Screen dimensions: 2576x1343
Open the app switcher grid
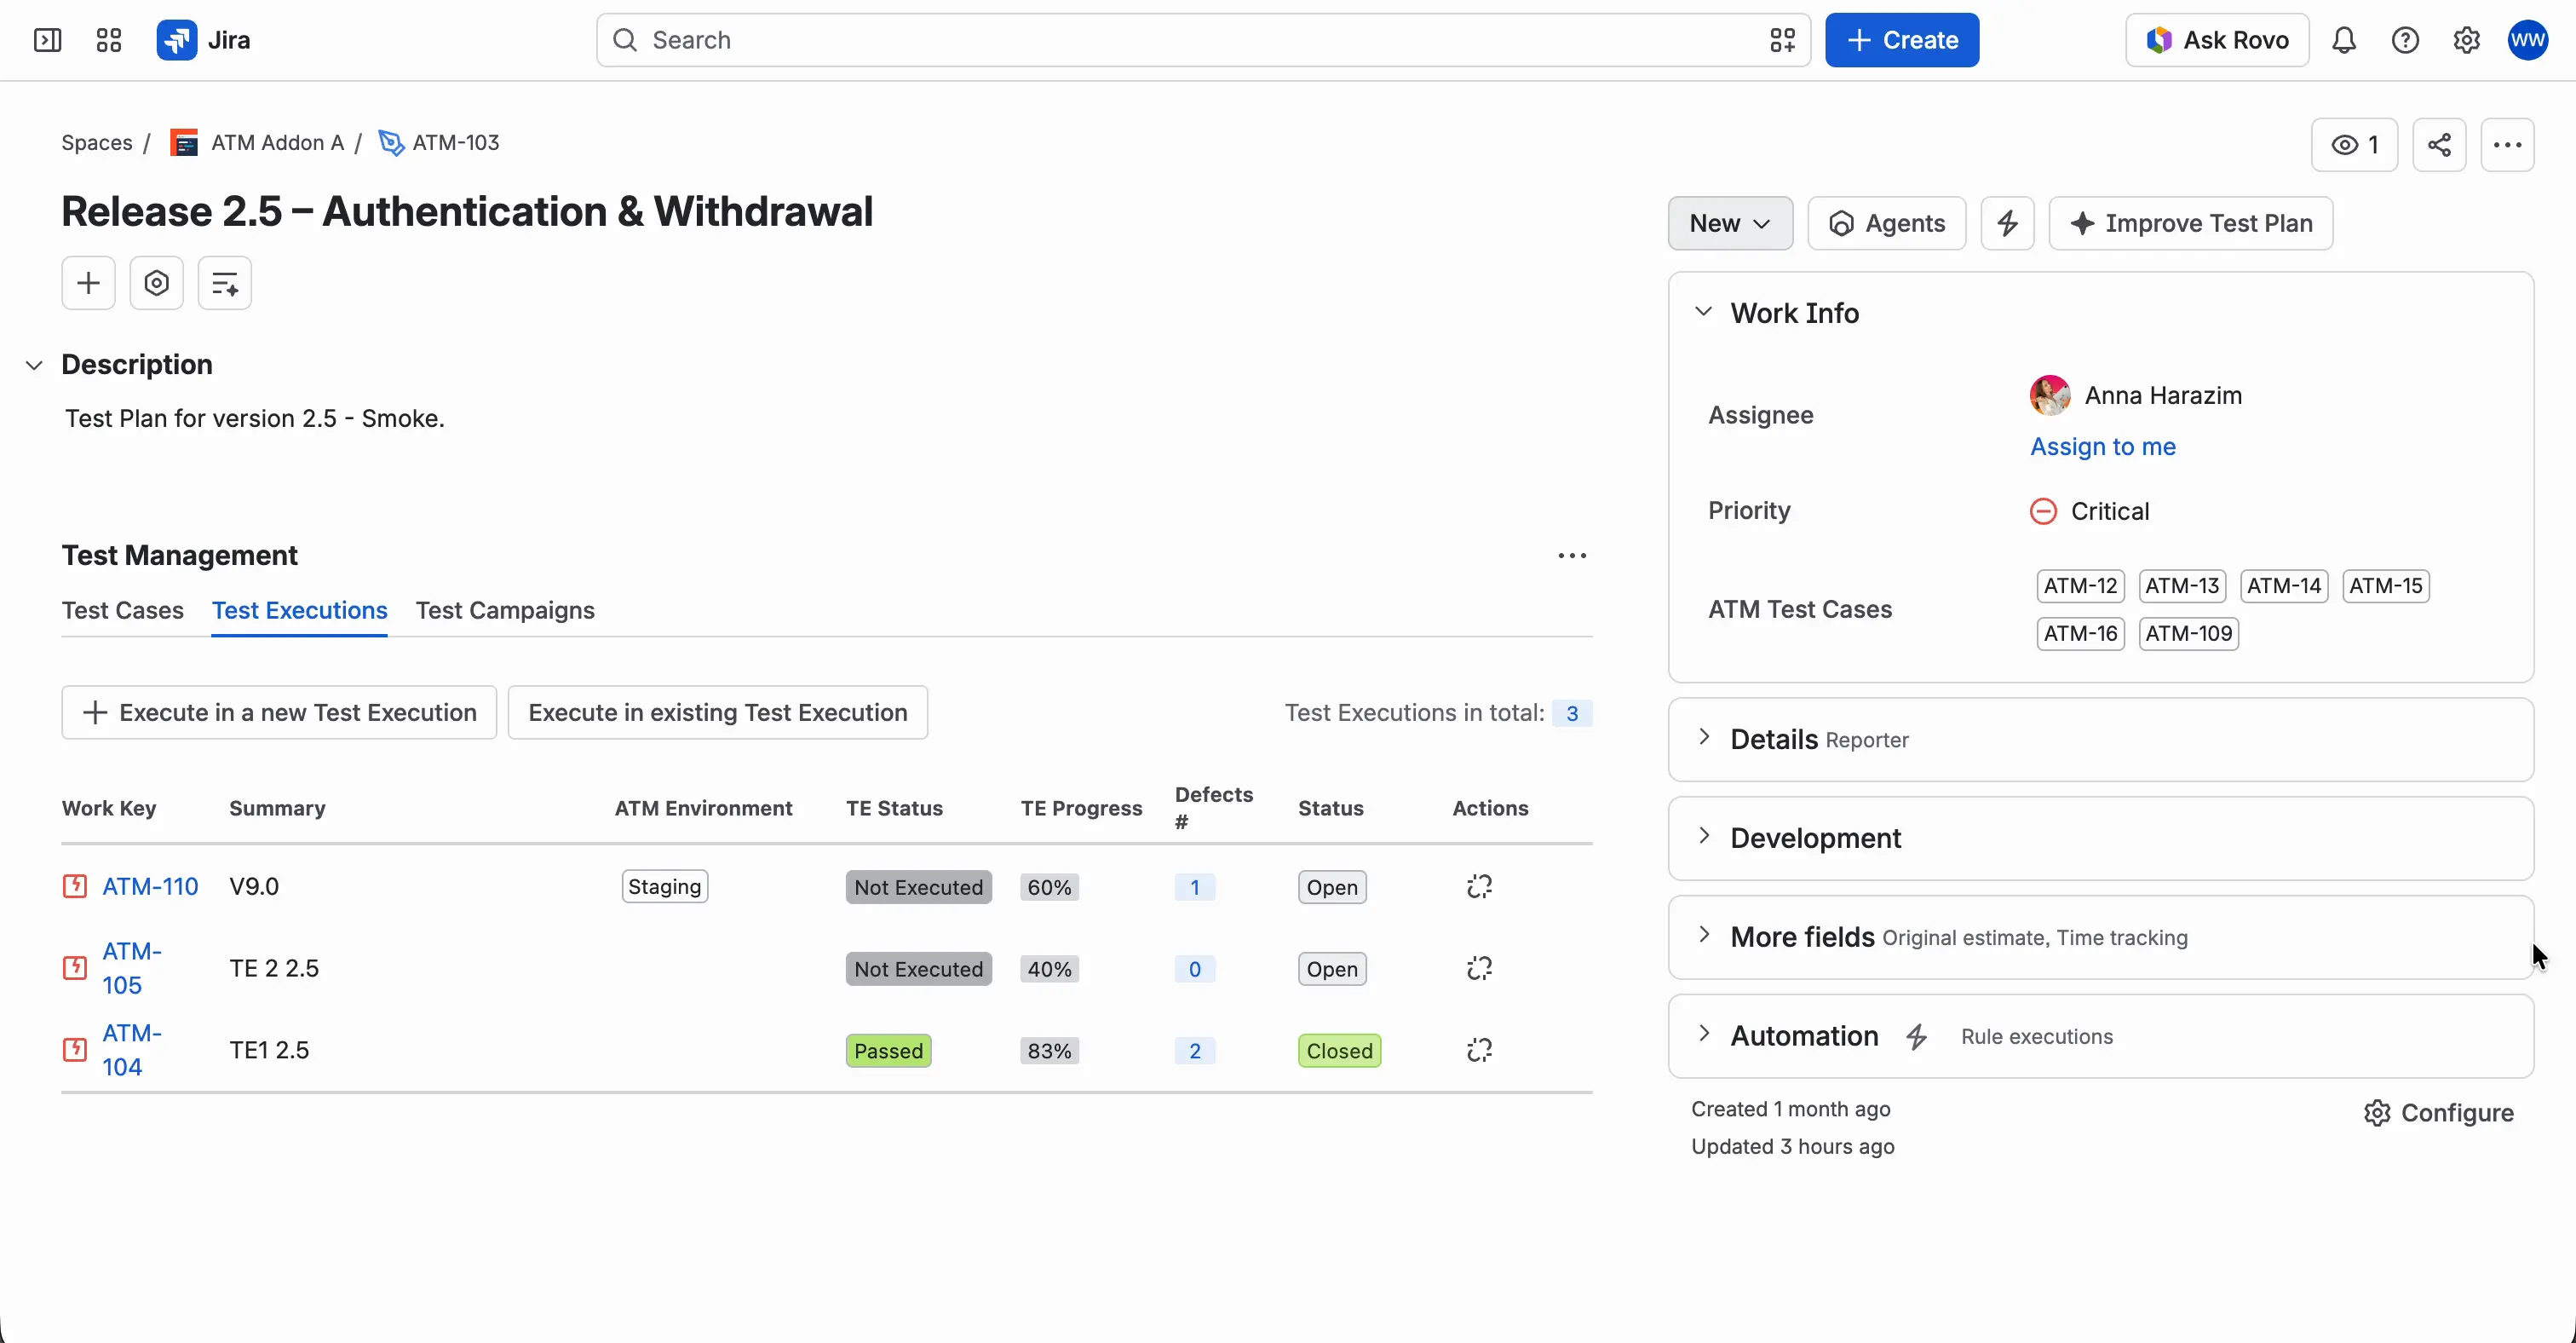point(108,40)
